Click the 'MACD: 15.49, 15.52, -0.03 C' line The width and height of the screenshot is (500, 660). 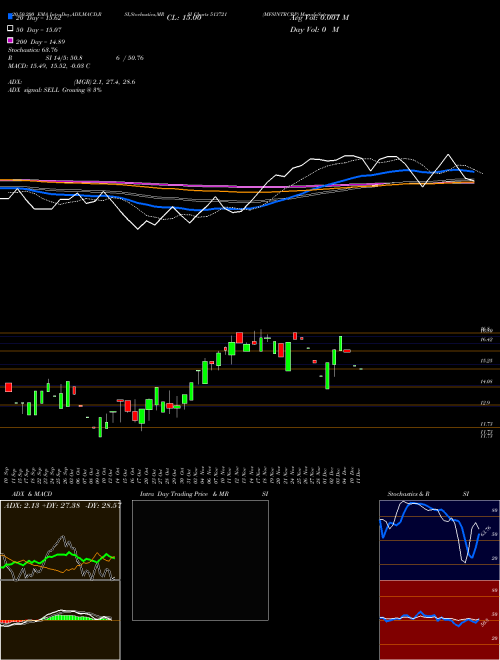coord(49,66)
